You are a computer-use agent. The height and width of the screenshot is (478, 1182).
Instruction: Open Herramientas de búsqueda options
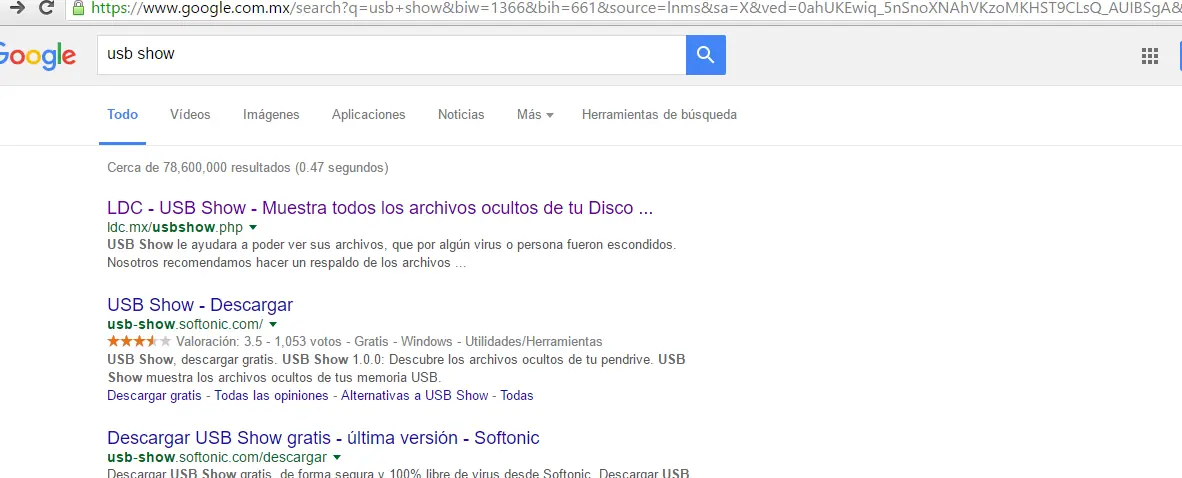pos(660,115)
